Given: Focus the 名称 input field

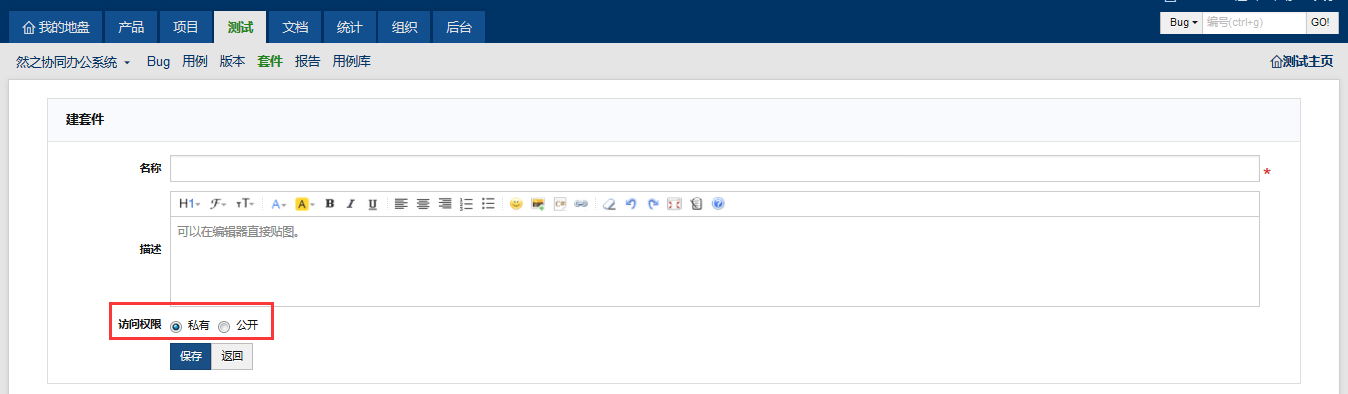Looking at the screenshot, I should click(x=714, y=168).
